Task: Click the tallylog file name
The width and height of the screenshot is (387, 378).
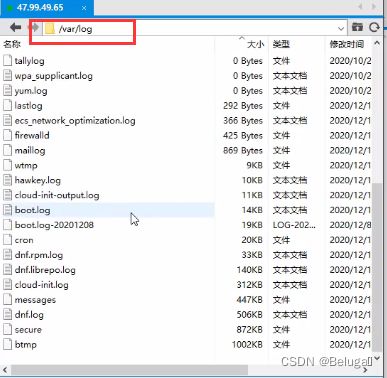Action: (29, 61)
